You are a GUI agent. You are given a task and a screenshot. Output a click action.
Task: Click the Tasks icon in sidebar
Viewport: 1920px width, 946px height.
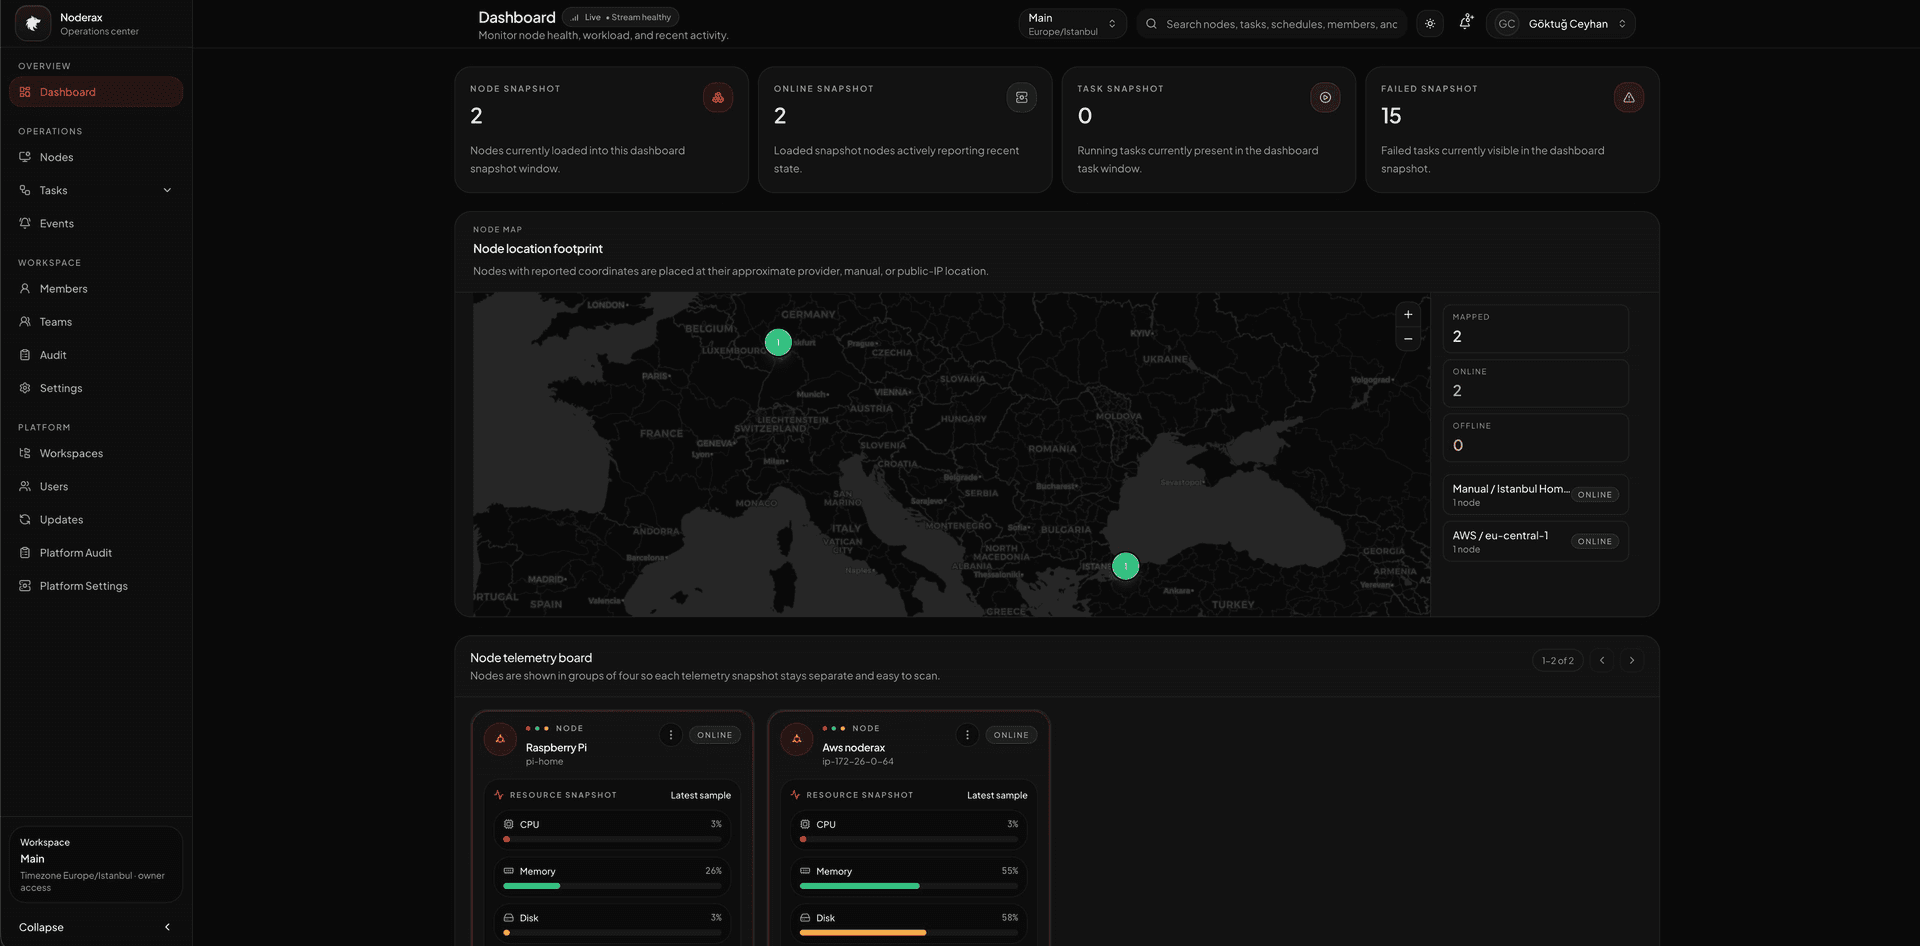click(x=25, y=190)
